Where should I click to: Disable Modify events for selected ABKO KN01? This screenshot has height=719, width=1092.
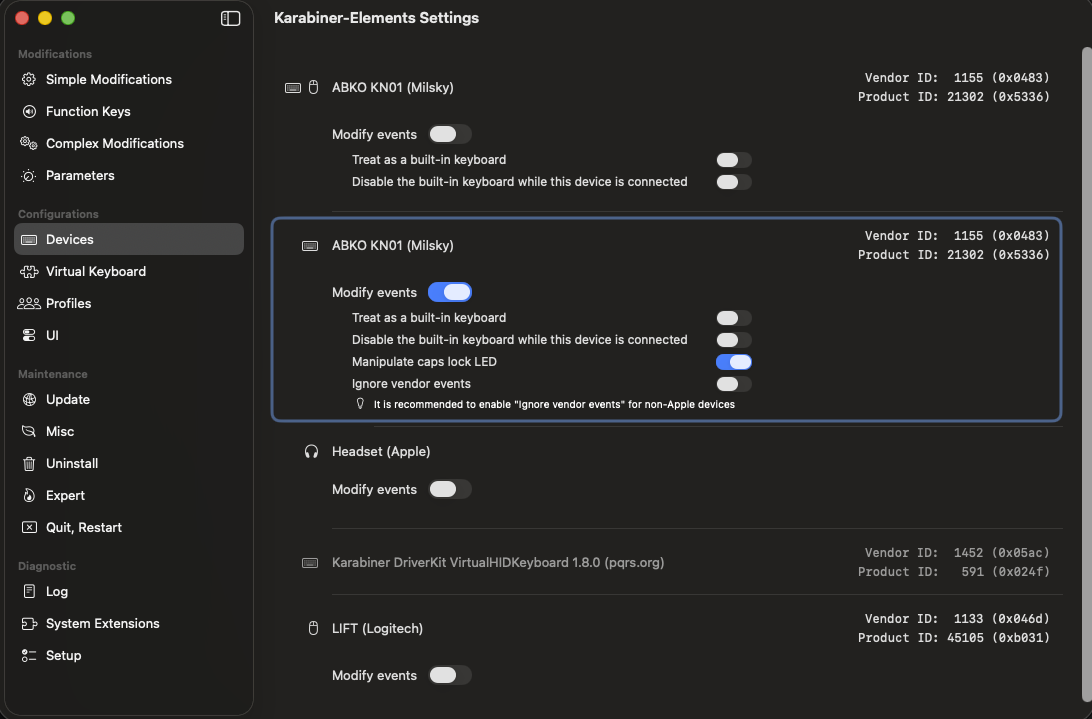pyautogui.click(x=450, y=293)
